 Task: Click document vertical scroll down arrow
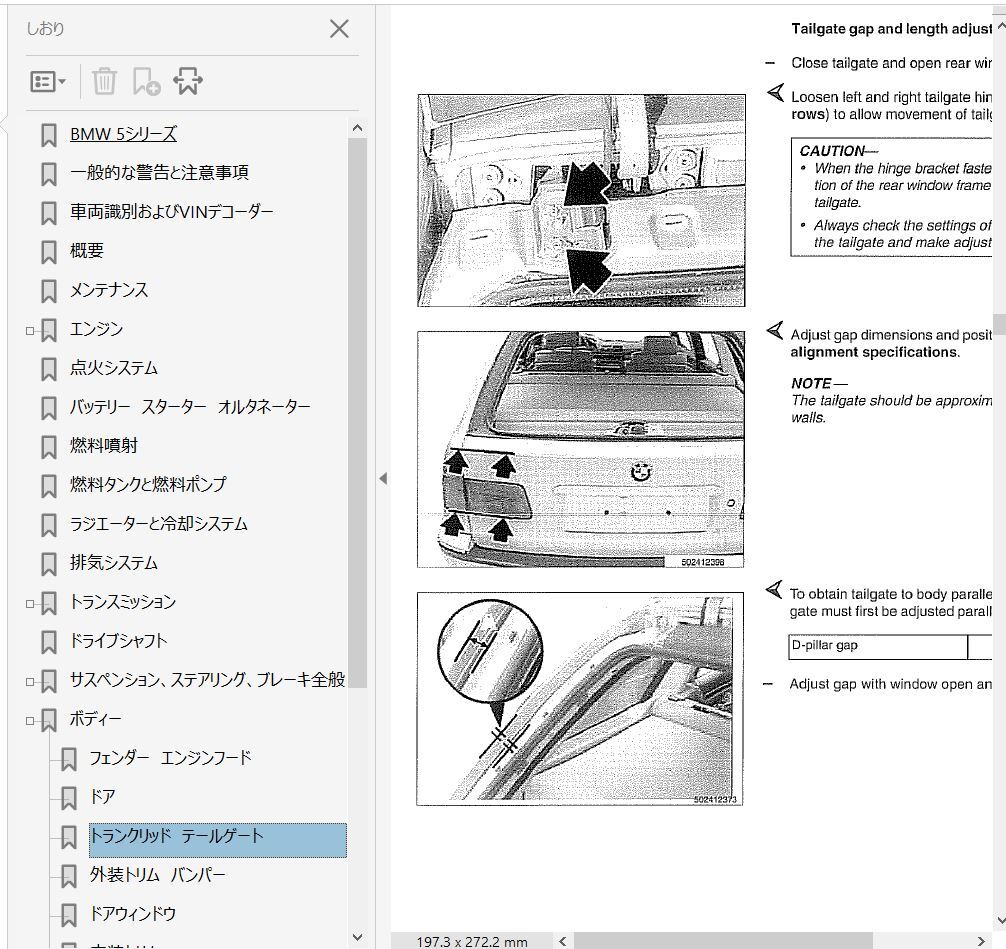1000,920
